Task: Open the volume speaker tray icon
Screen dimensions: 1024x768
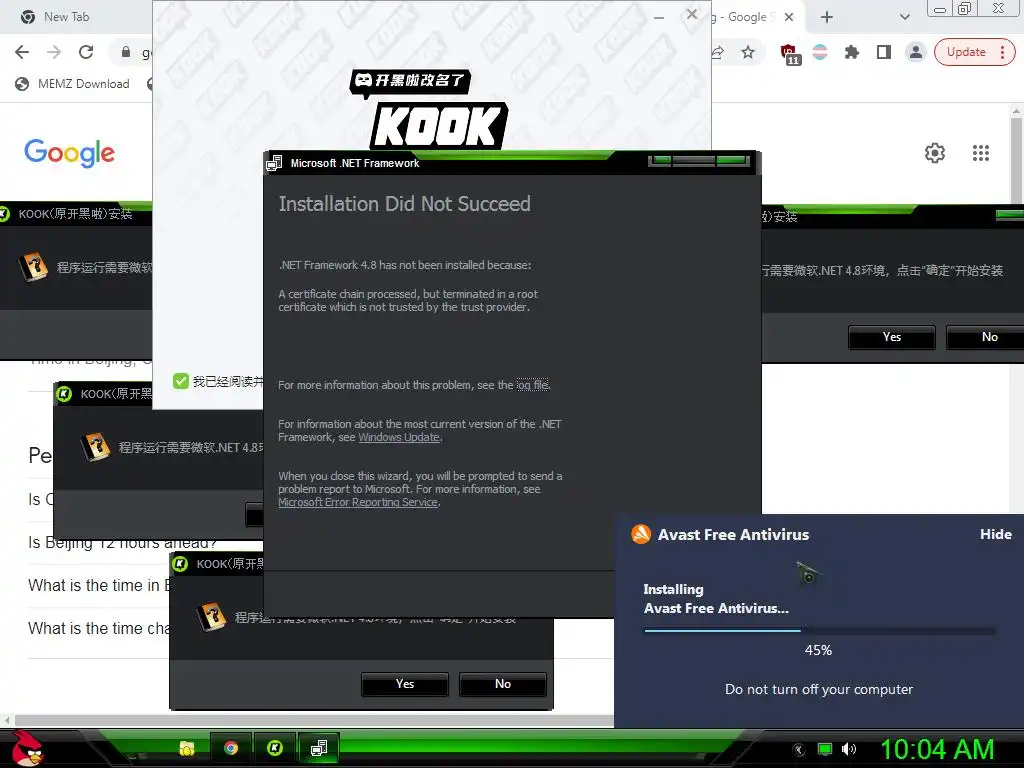Action: [848, 749]
